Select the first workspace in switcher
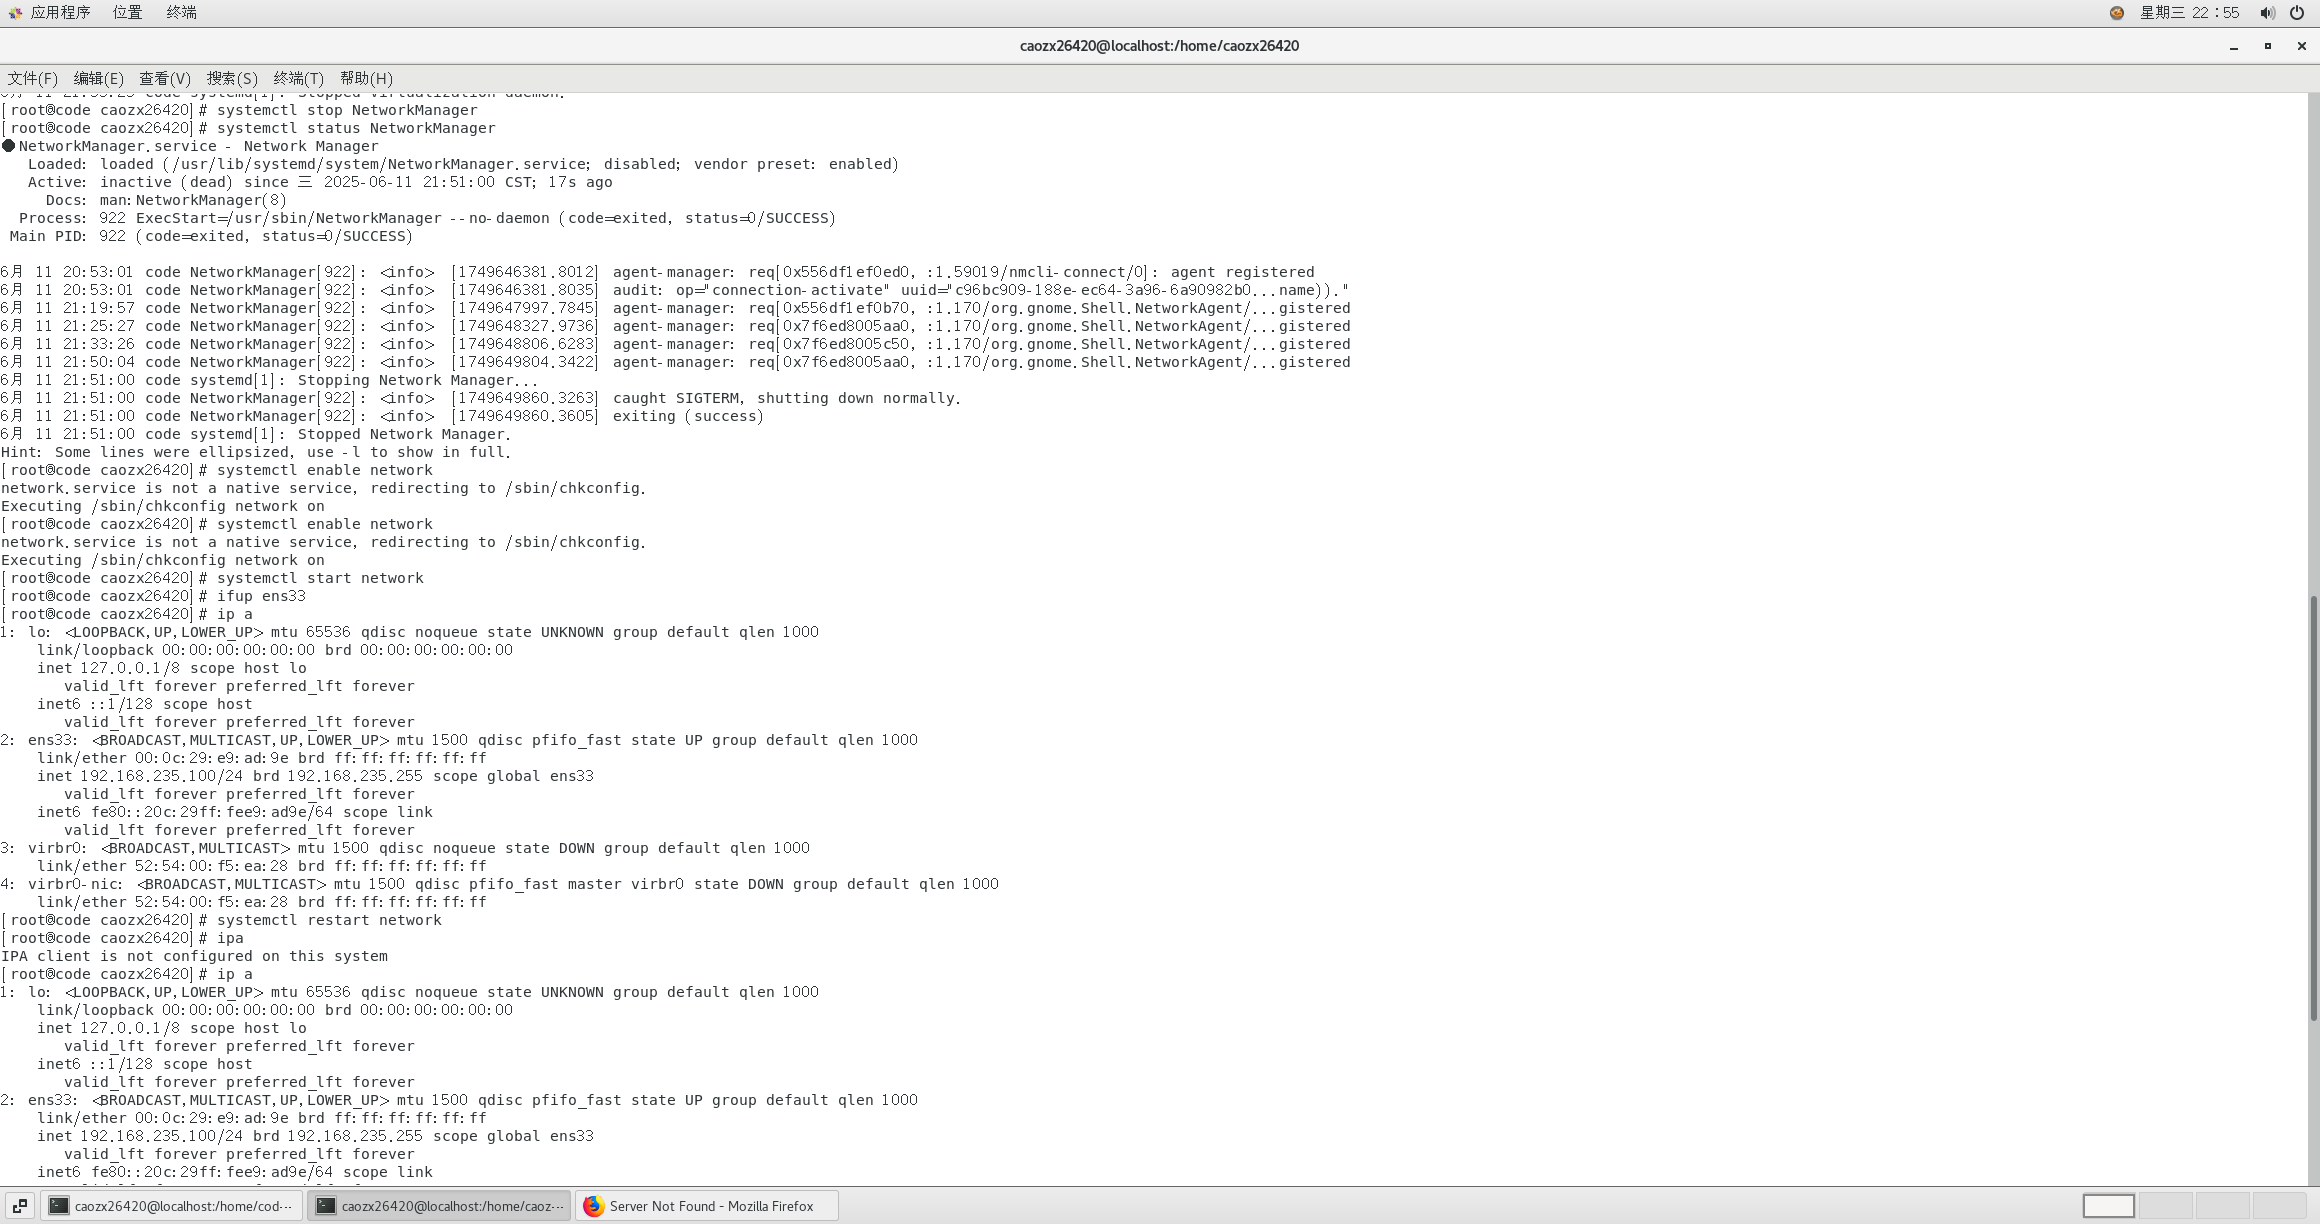 tap(2108, 1206)
